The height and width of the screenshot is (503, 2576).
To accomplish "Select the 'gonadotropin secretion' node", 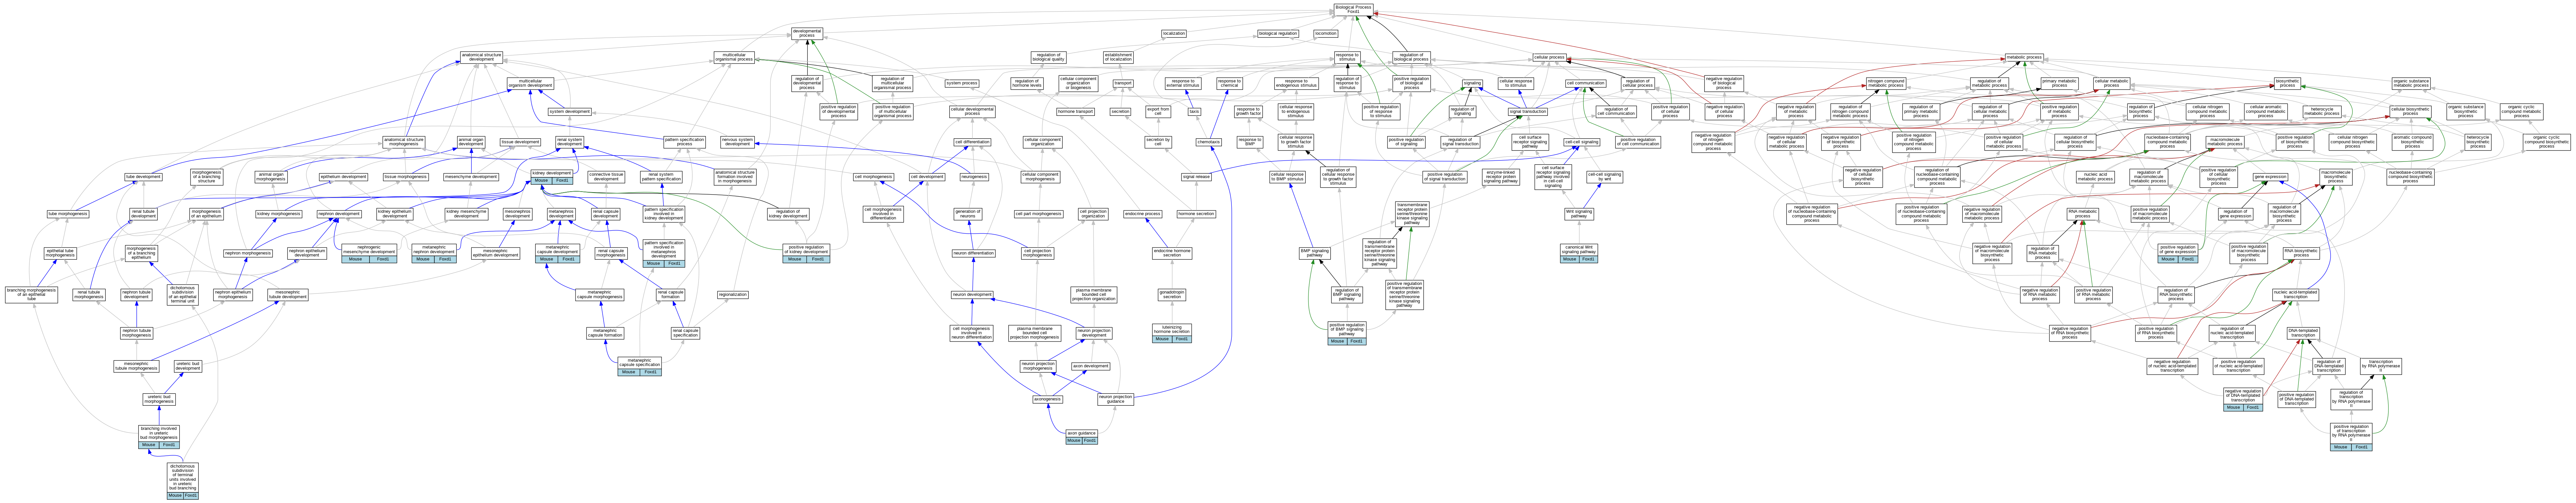I will 1172,295.
